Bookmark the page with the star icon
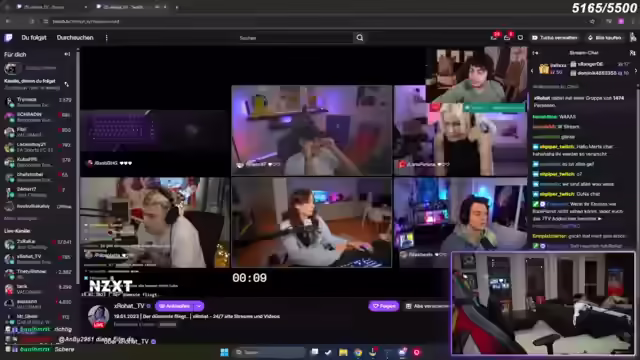 pos(592,21)
